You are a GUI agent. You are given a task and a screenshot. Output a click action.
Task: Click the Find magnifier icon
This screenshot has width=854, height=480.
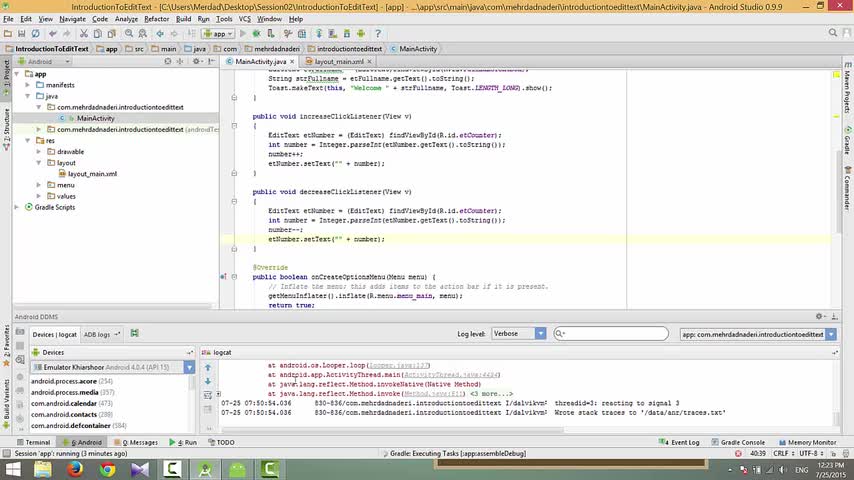pos(129,34)
